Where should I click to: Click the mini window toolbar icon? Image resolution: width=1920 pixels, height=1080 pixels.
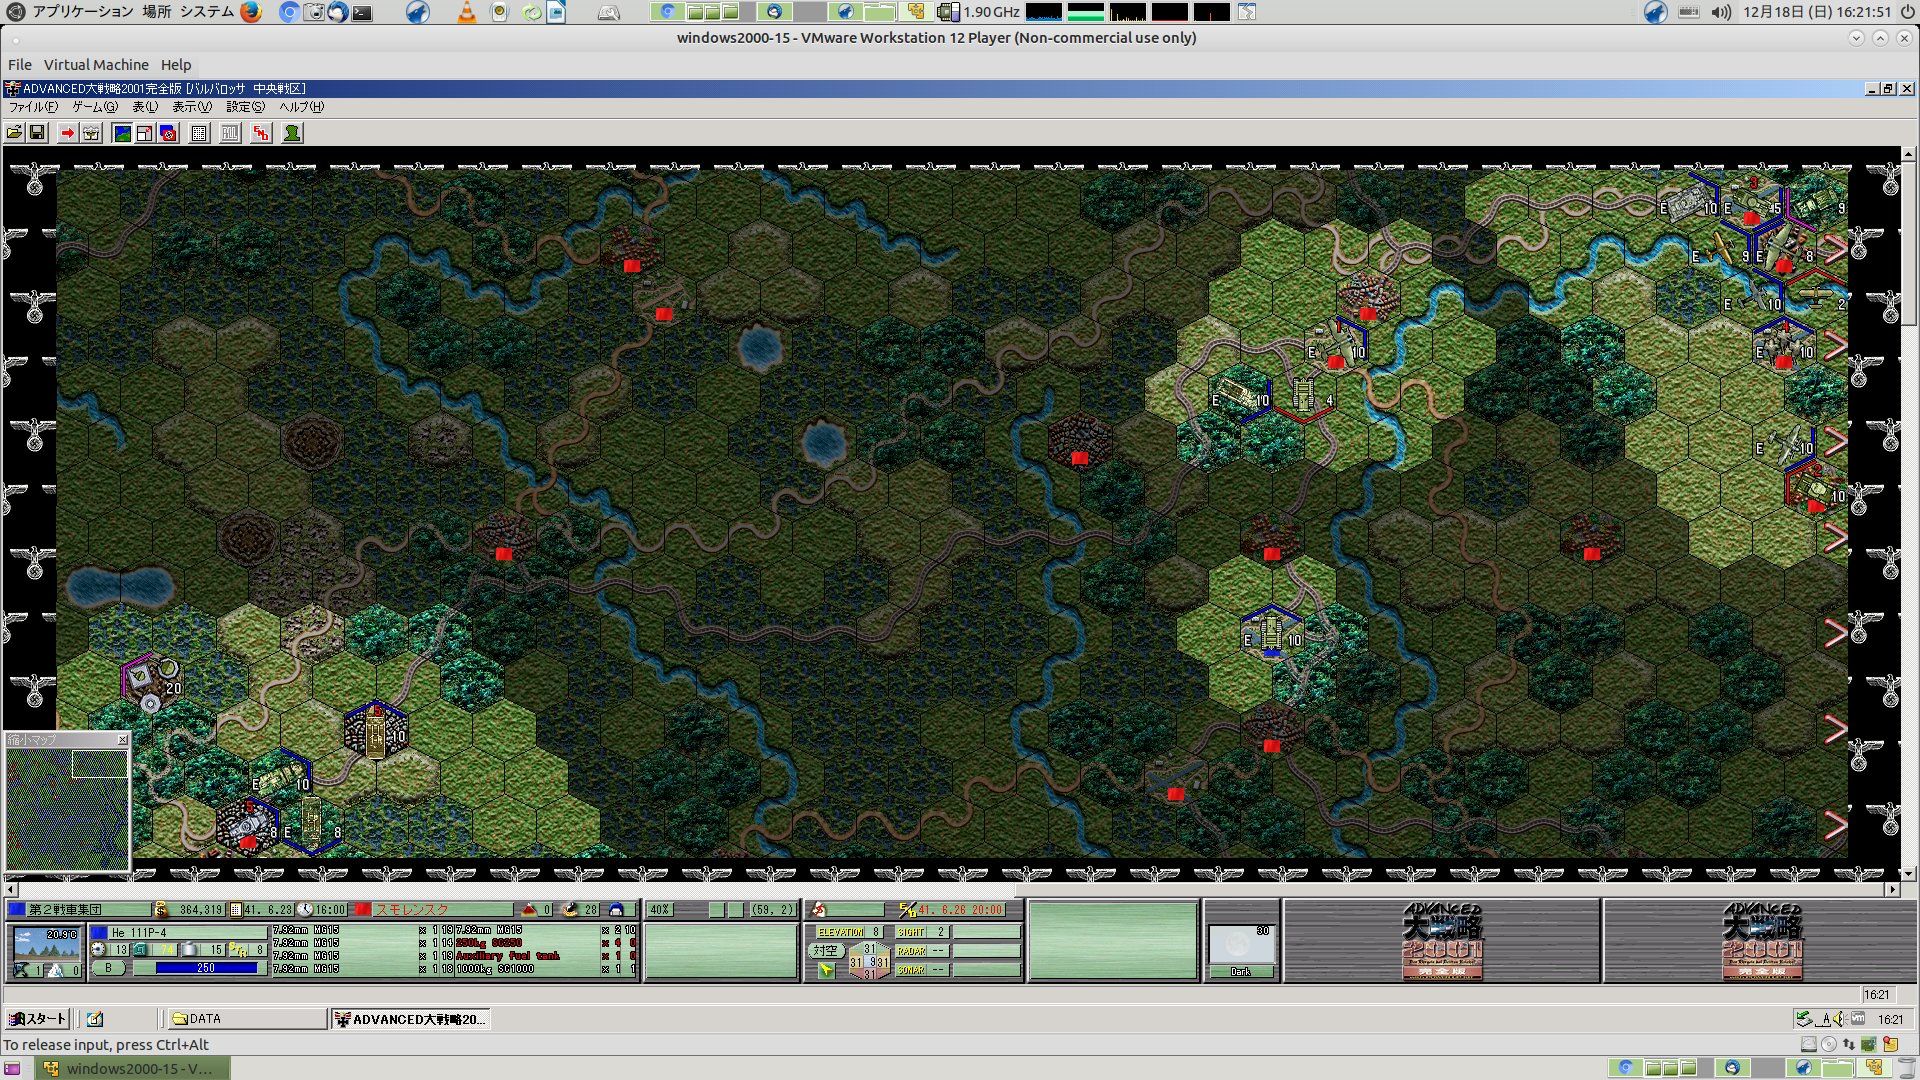(x=145, y=133)
